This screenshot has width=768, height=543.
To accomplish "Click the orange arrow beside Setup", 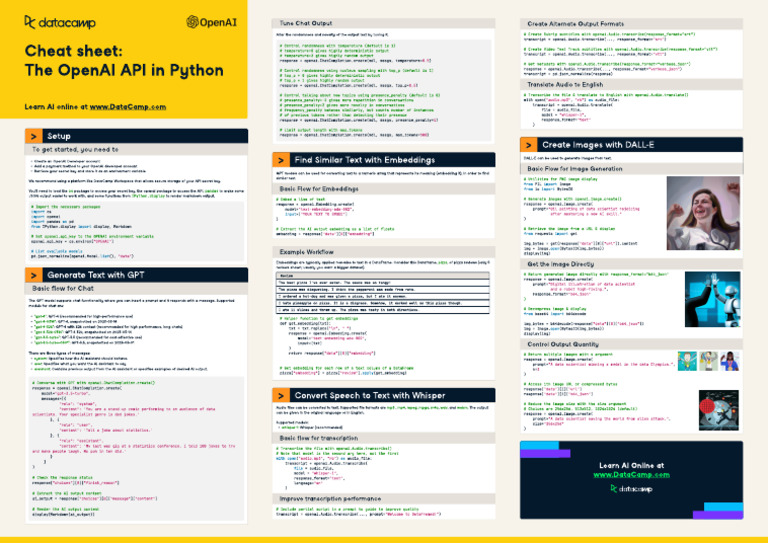I will [34, 136].
